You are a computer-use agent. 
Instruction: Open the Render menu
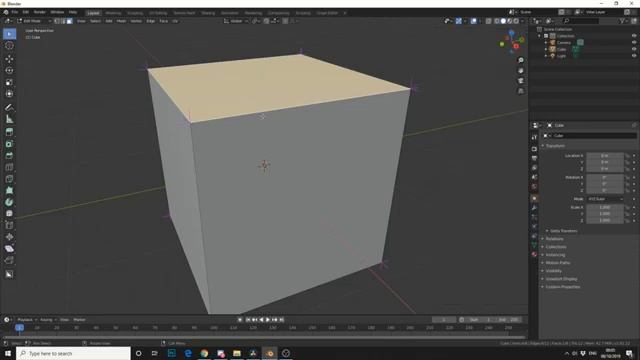point(40,12)
